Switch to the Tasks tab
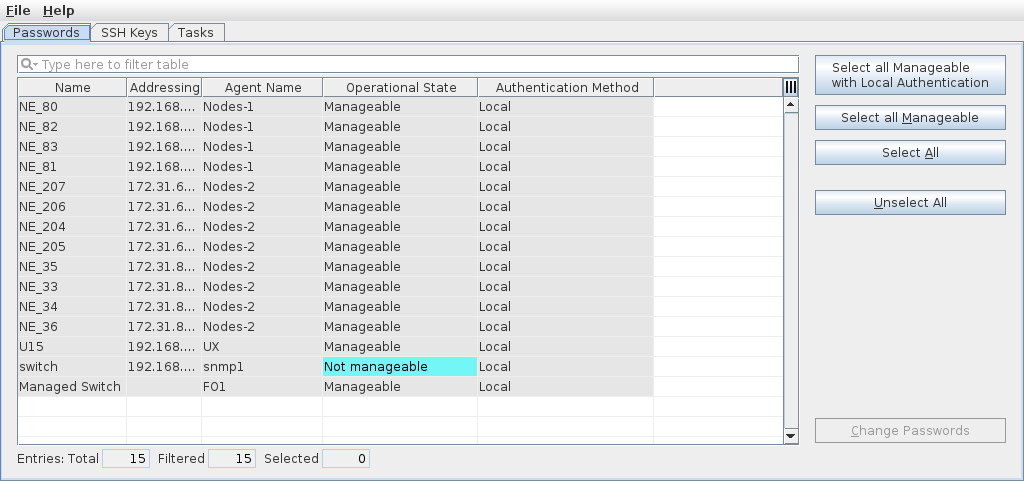 [x=195, y=32]
